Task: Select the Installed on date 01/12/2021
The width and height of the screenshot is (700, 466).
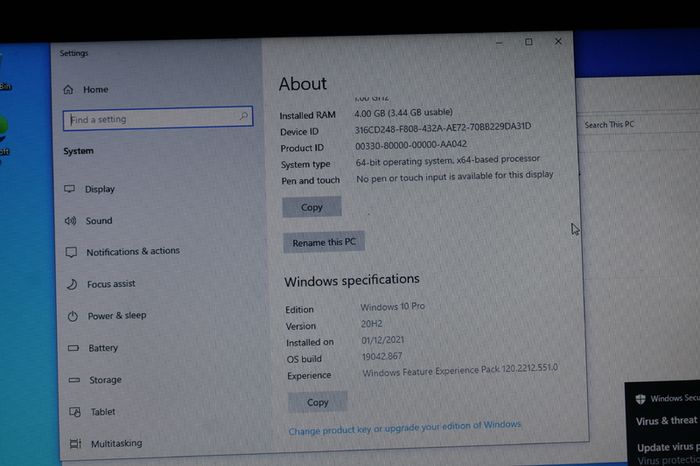Action: (x=383, y=340)
